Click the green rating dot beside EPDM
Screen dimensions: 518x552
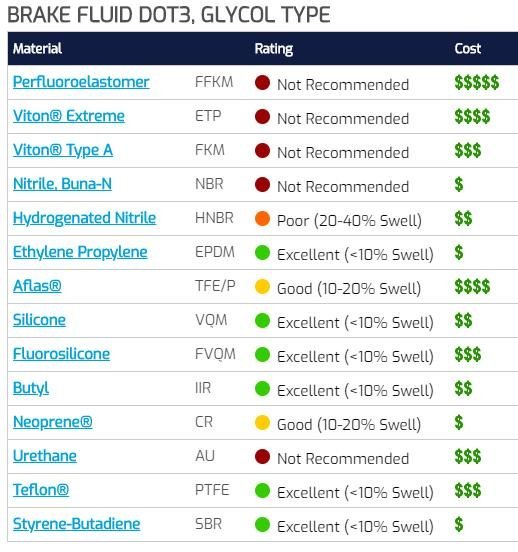click(x=262, y=253)
